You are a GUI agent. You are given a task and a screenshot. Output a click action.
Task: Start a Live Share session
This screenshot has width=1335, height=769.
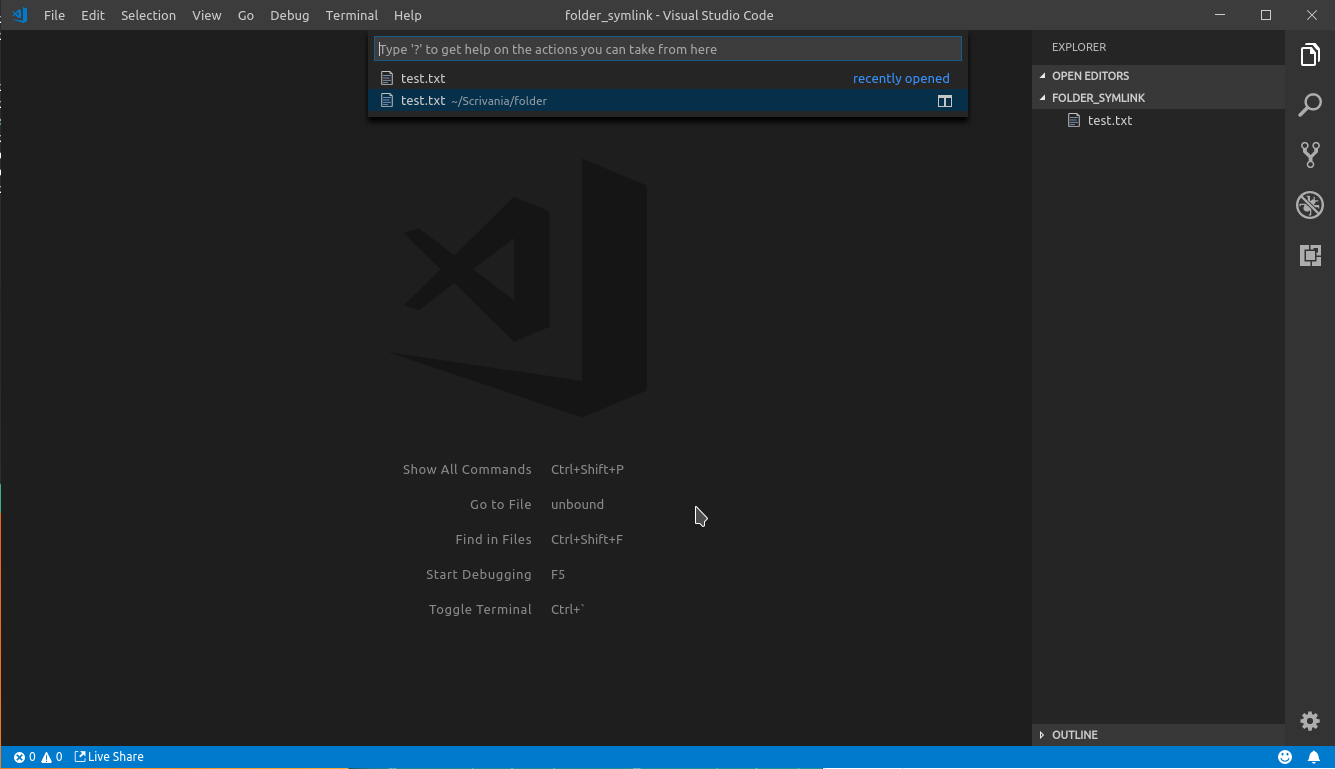point(108,757)
